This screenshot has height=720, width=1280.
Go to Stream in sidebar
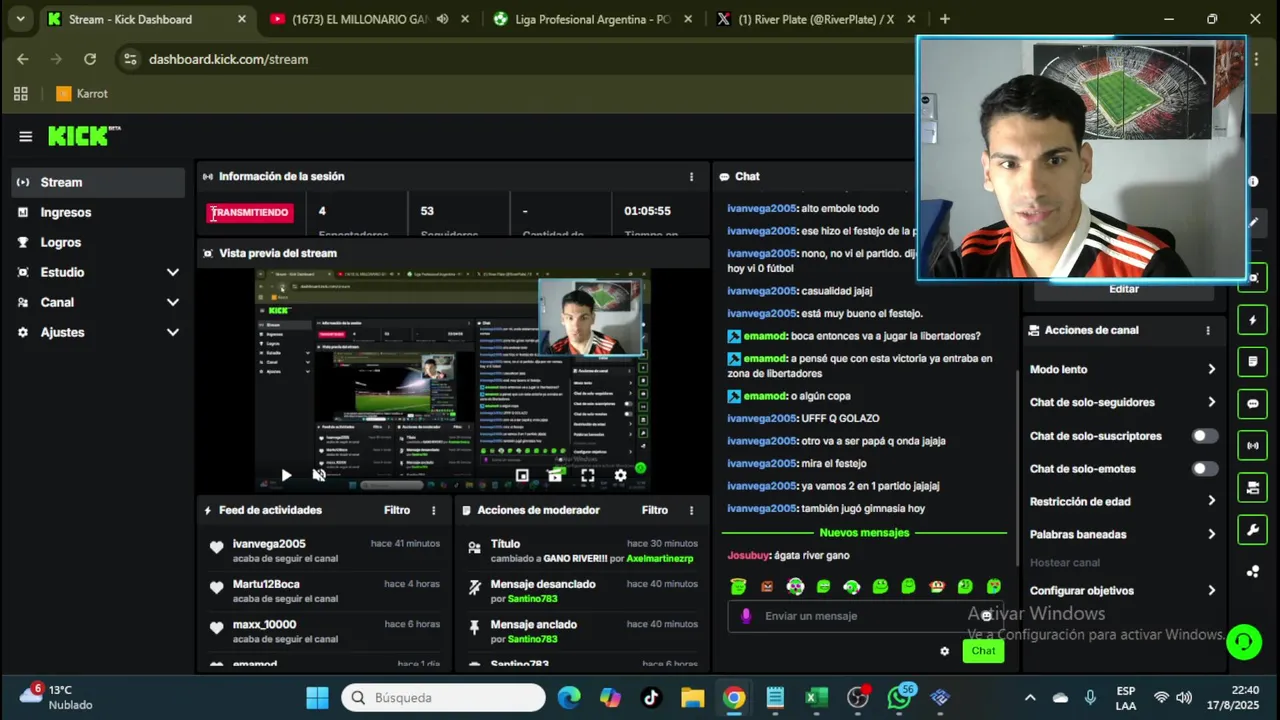tap(97, 182)
